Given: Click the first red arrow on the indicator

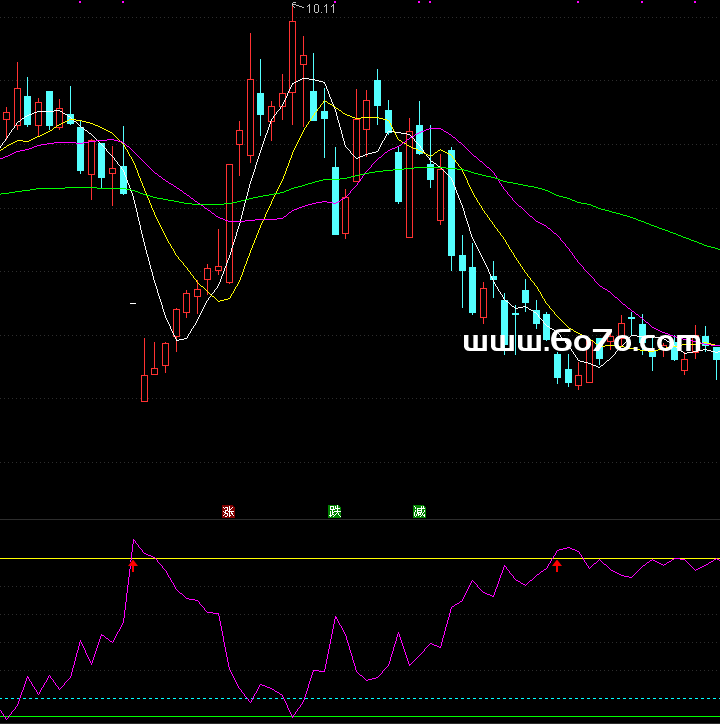Looking at the screenshot, I should coord(132,566).
